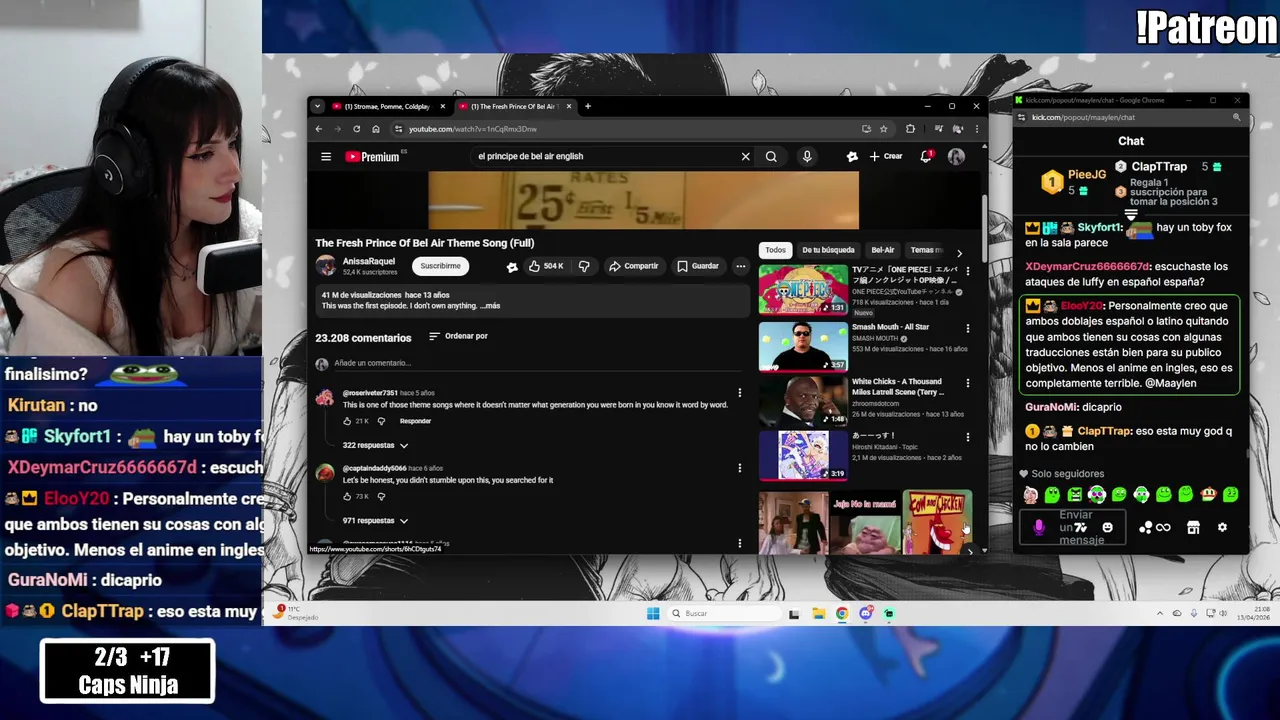Reply to roserivetar's comment with Responder
Screen dimensions: 1280x720
tap(415, 421)
